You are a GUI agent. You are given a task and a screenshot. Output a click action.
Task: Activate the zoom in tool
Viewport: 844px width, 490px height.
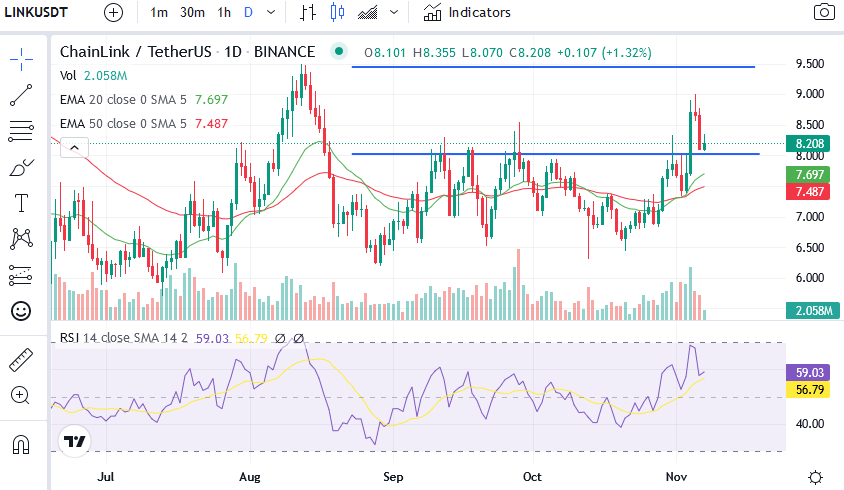20,396
